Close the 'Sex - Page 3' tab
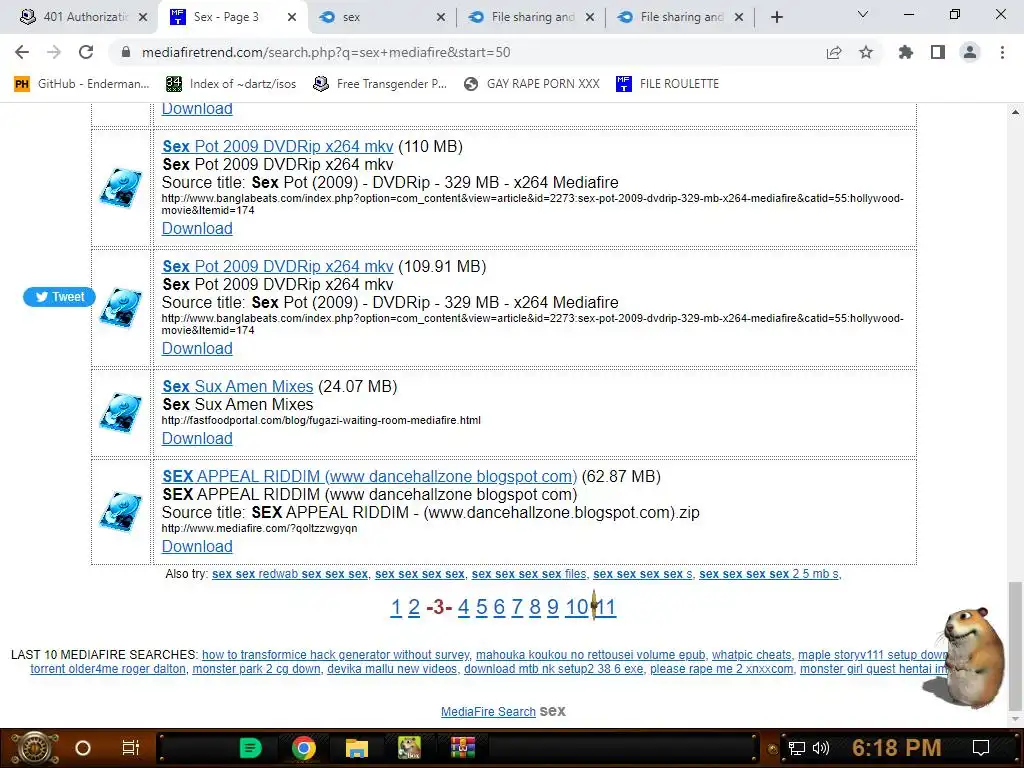 point(292,17)
